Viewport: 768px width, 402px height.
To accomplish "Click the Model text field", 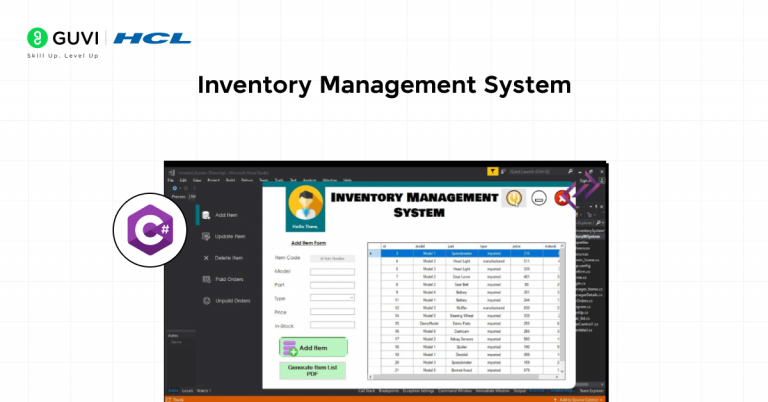I will click(332, 271).
